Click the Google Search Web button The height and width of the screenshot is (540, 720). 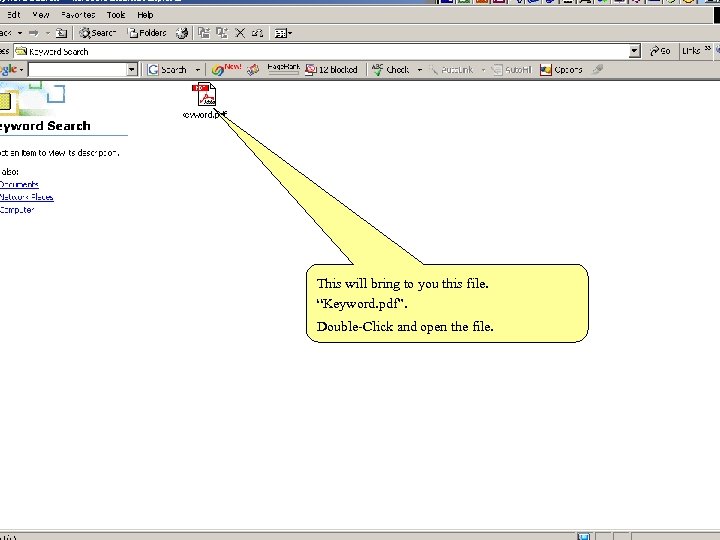tap(167, 70)
